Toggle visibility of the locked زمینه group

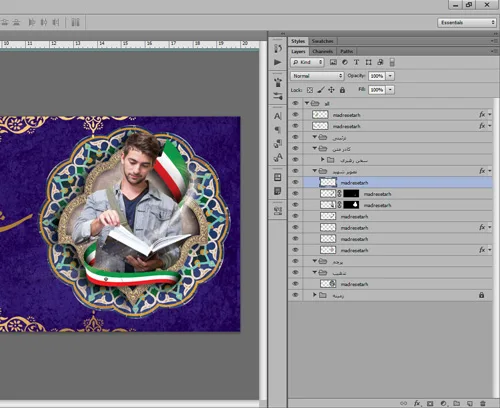pyautogui.click(x=295, y=295)
